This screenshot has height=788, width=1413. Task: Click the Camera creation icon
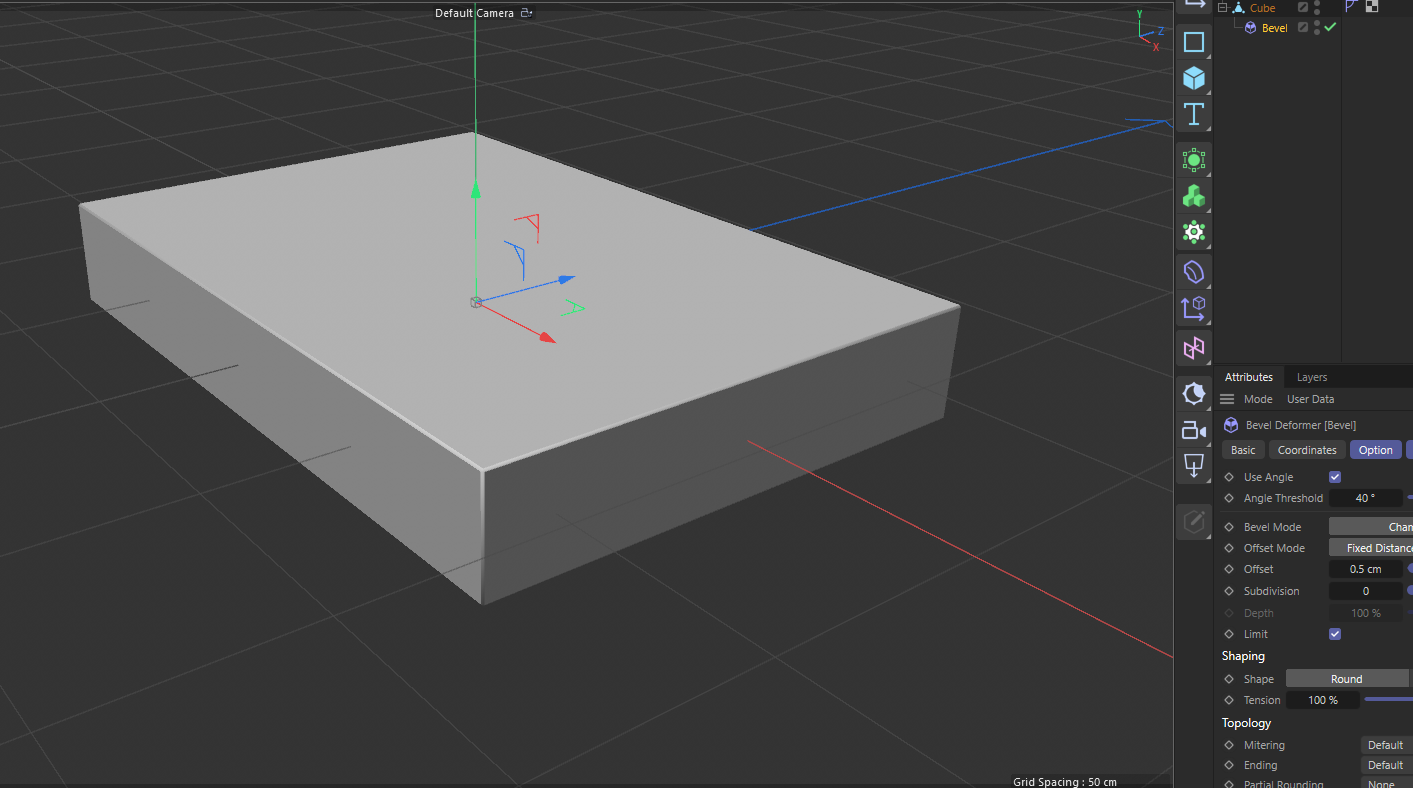1193,430
